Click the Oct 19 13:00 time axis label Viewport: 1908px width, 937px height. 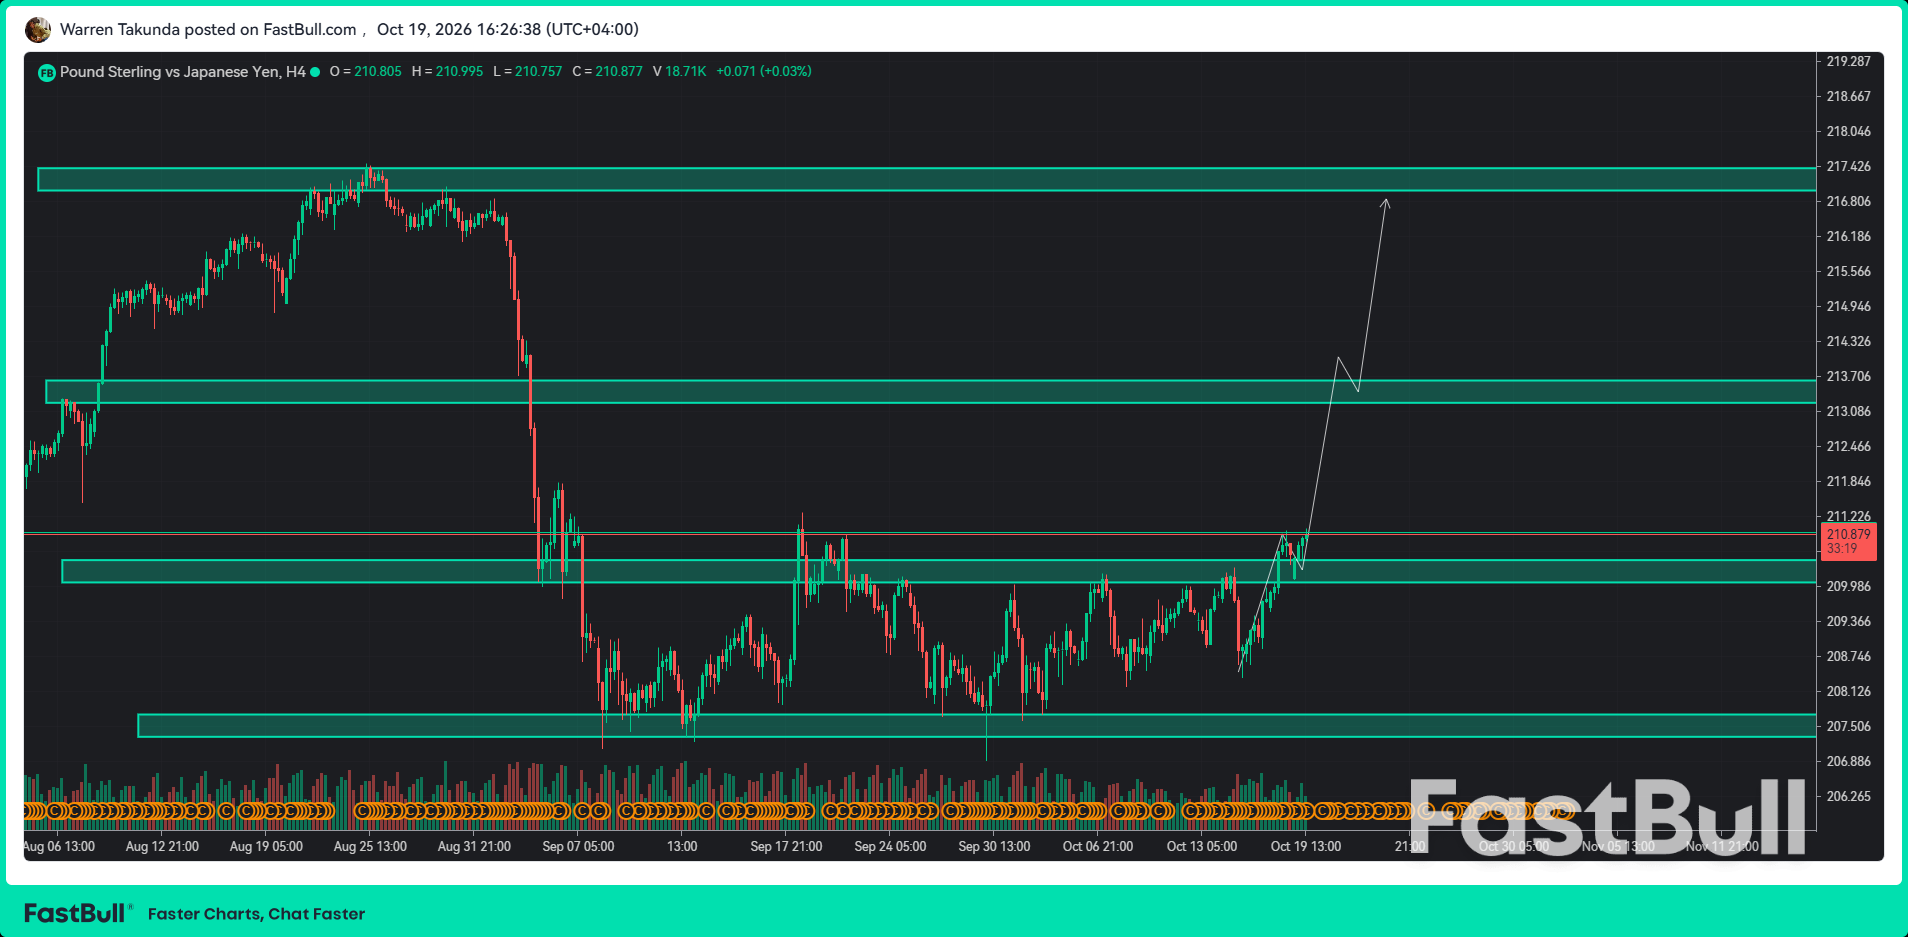[x=1306, y=846]
